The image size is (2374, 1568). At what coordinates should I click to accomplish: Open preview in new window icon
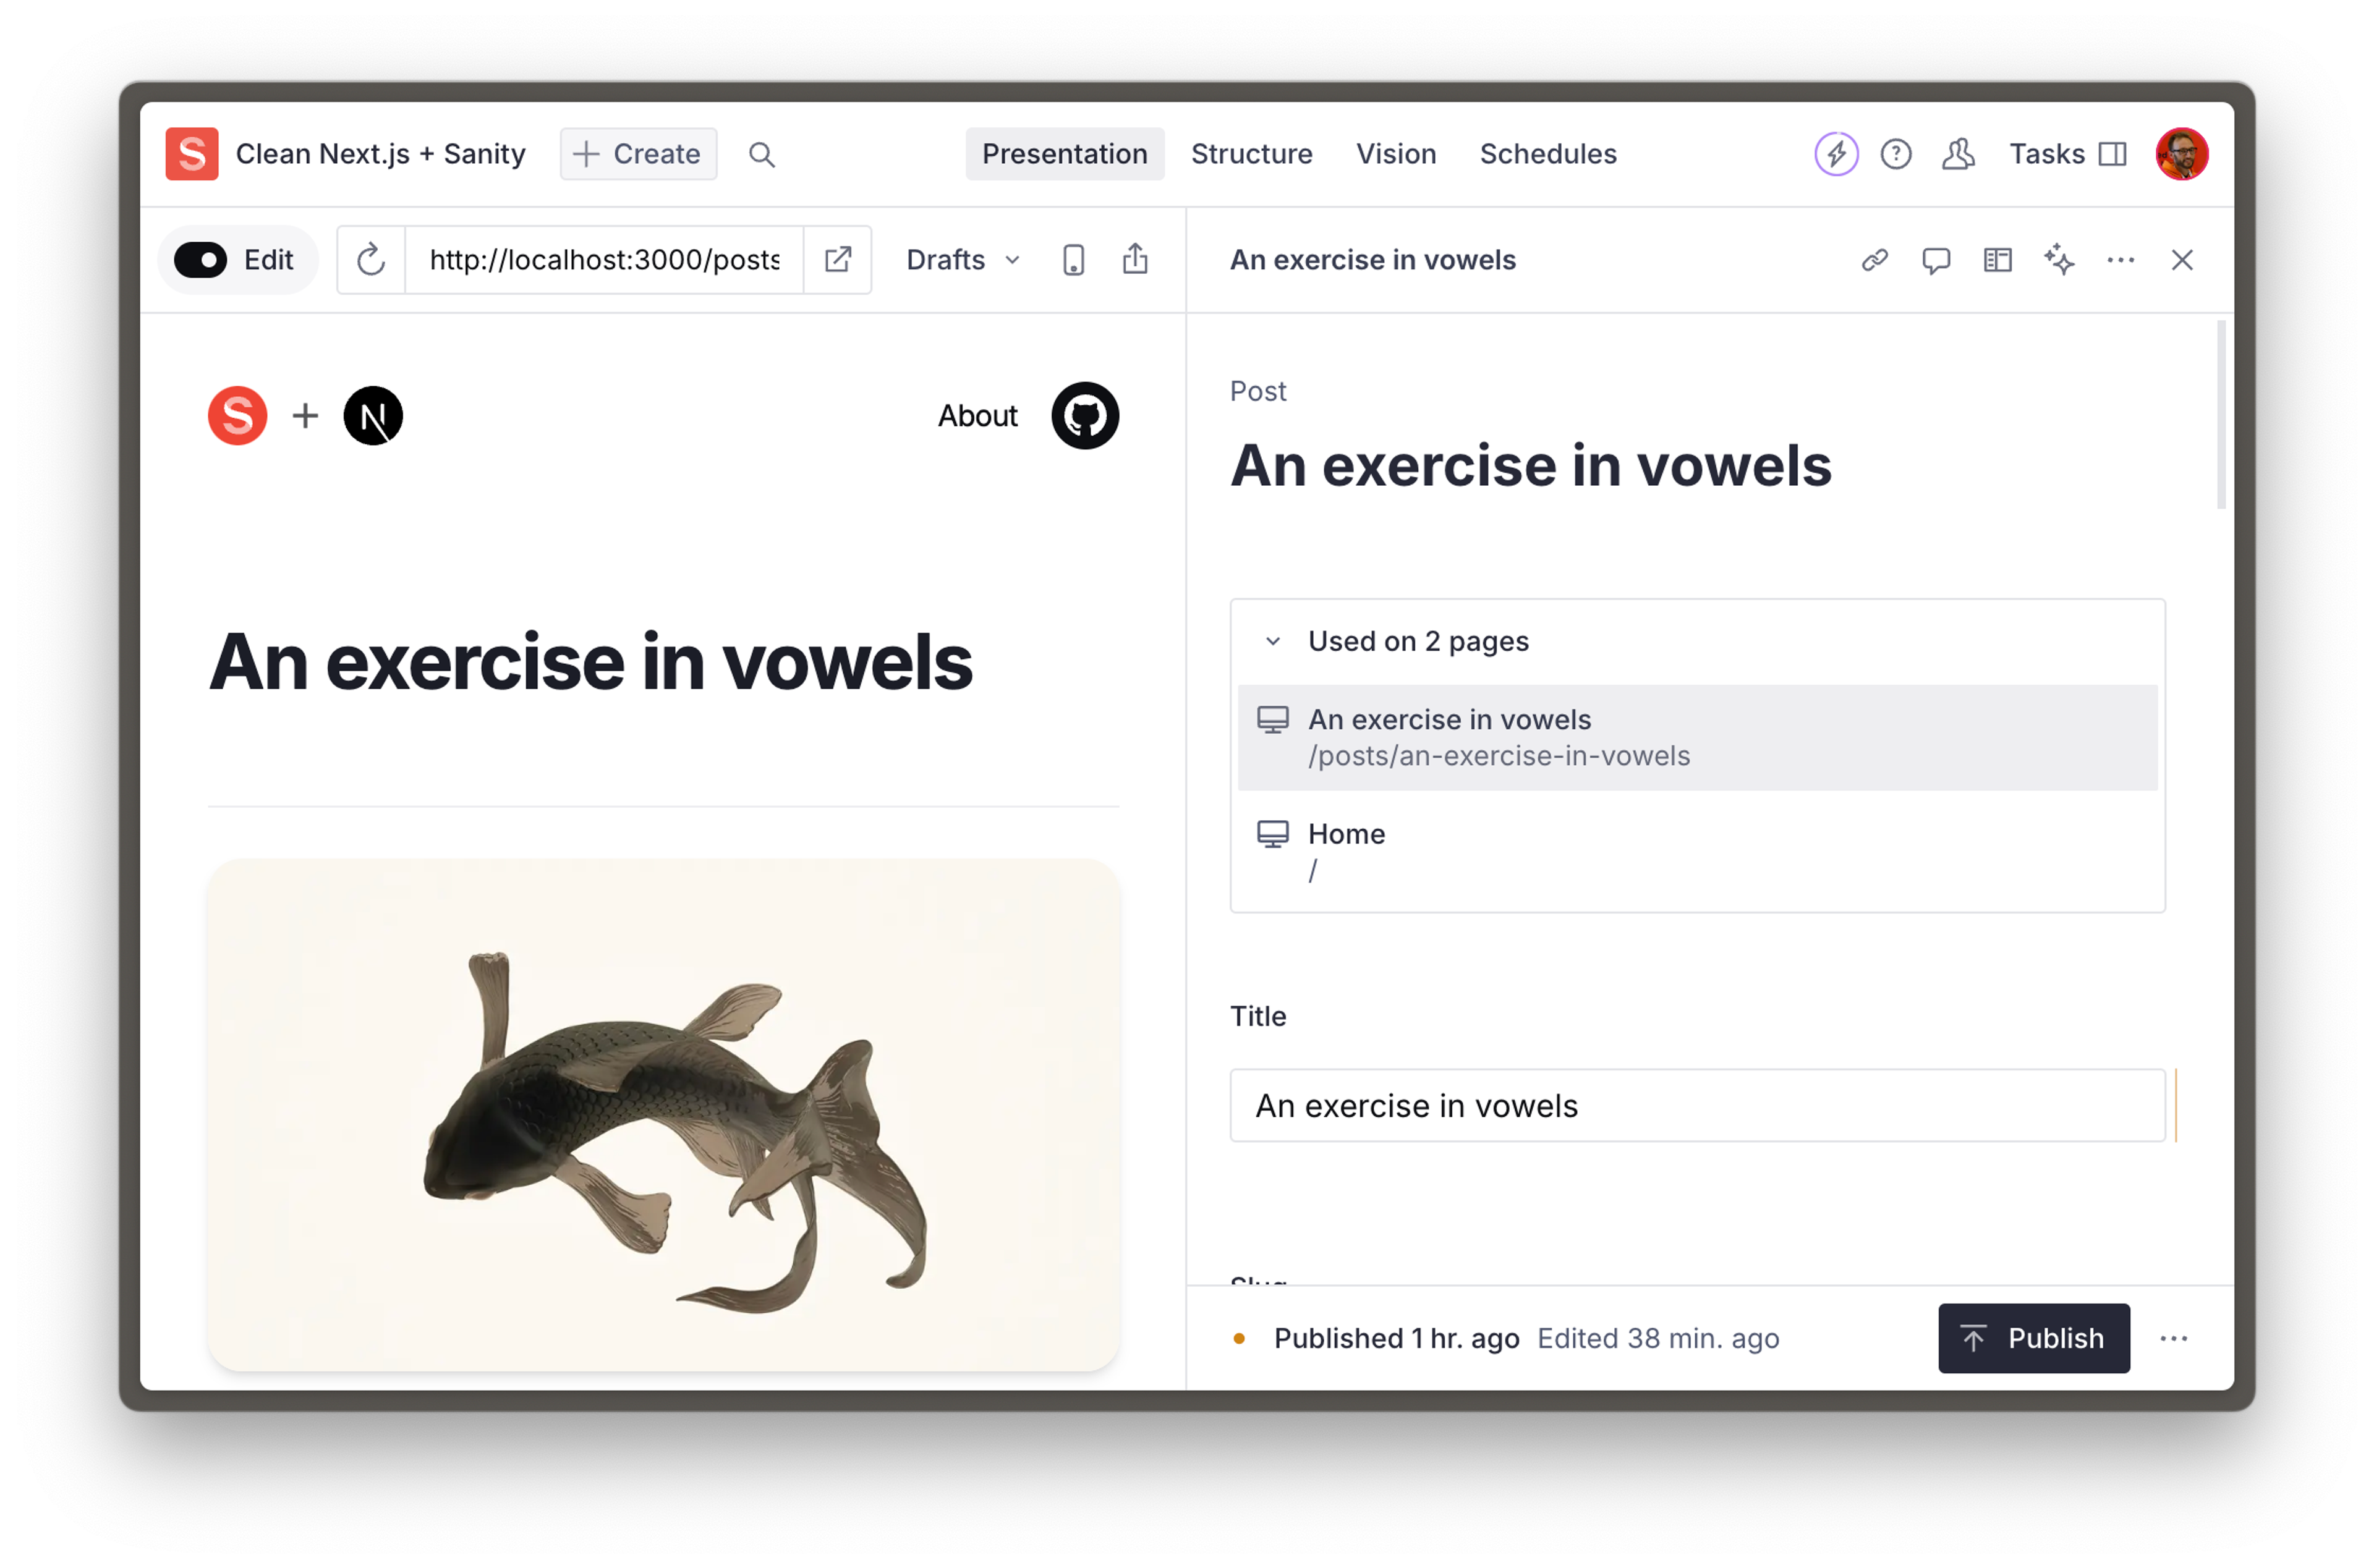coord(838,260)
